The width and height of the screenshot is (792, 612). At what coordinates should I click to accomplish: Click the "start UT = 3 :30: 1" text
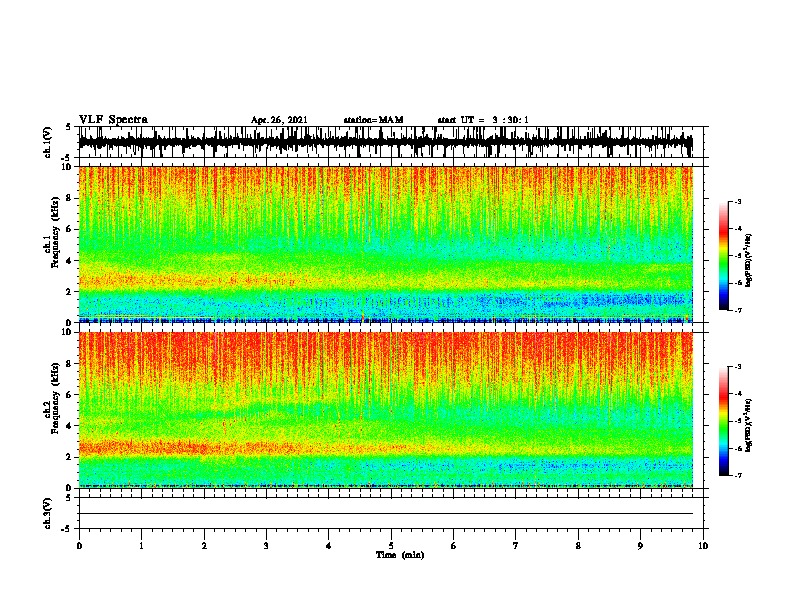click(x=483, y=120)
